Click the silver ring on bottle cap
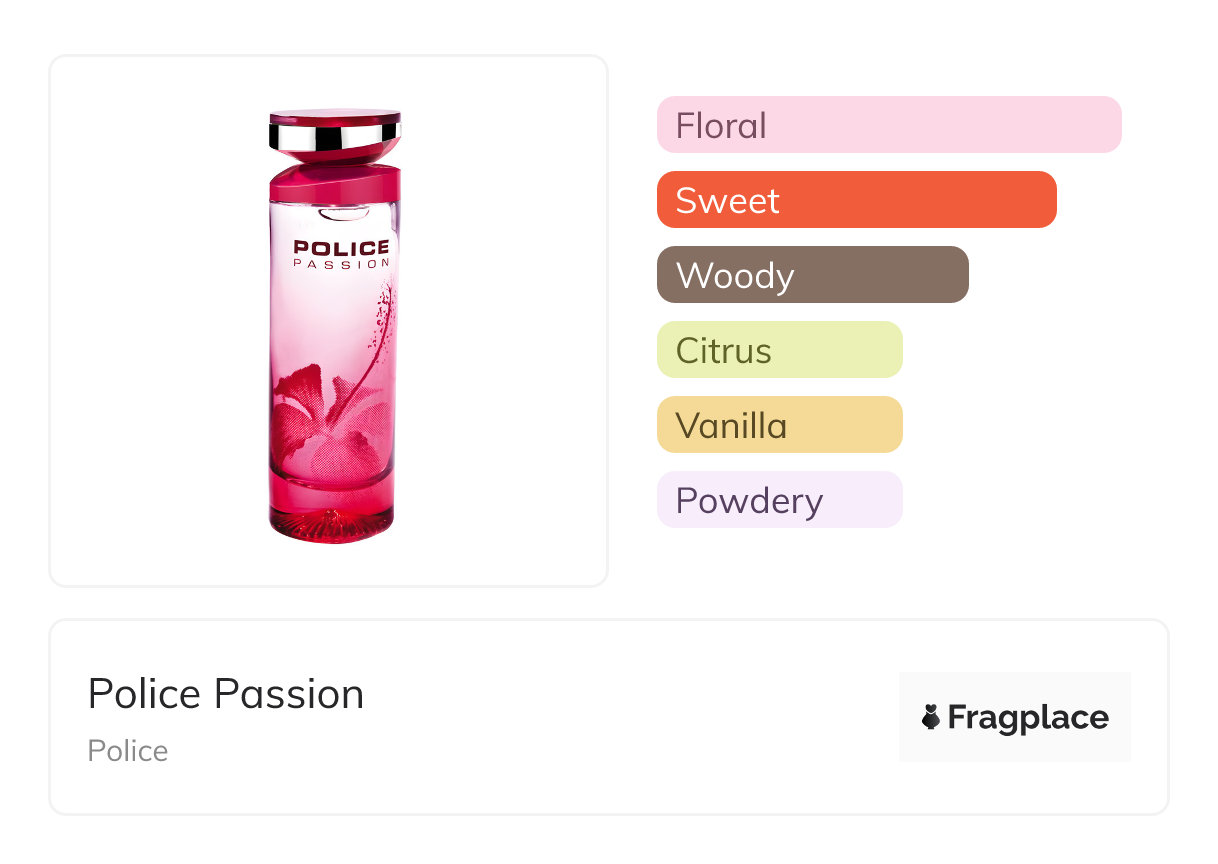The image size is (1218, 864). pos(334,134)
